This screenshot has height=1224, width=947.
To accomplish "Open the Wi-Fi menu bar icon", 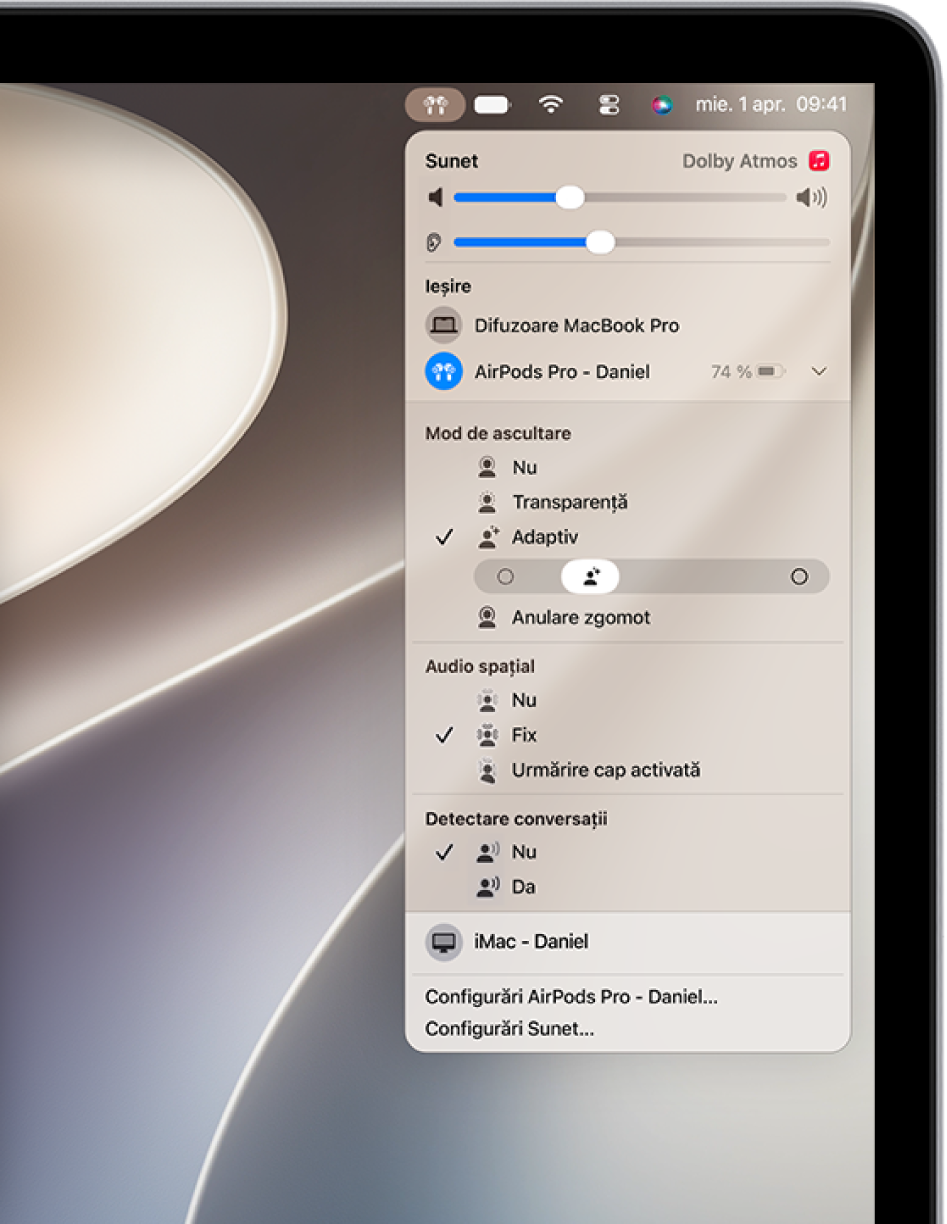I will click(x=550, y=105).
